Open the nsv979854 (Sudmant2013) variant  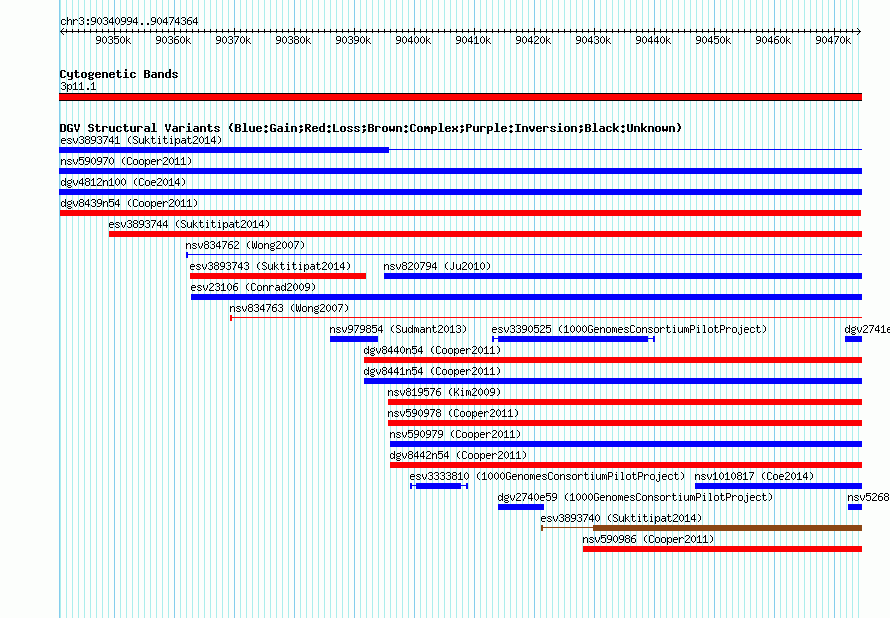(398, 329)
